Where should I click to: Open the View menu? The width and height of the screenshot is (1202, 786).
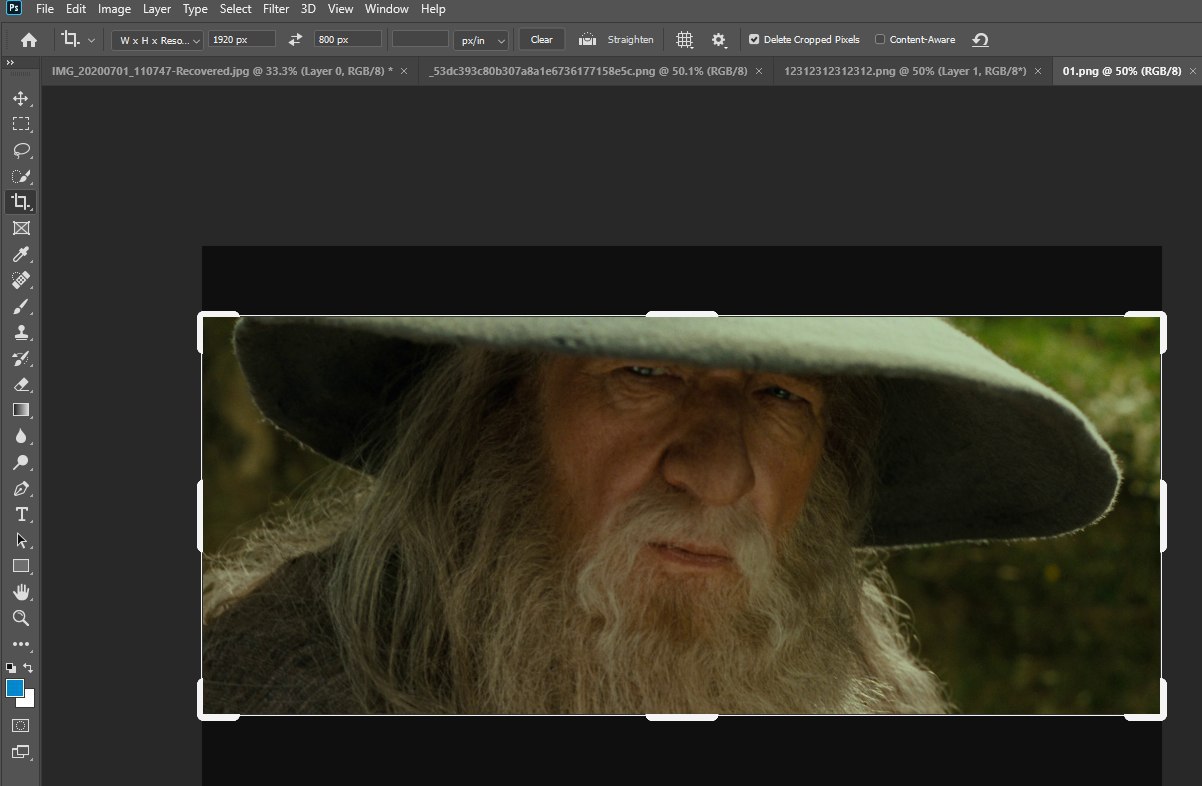(340, 9)
